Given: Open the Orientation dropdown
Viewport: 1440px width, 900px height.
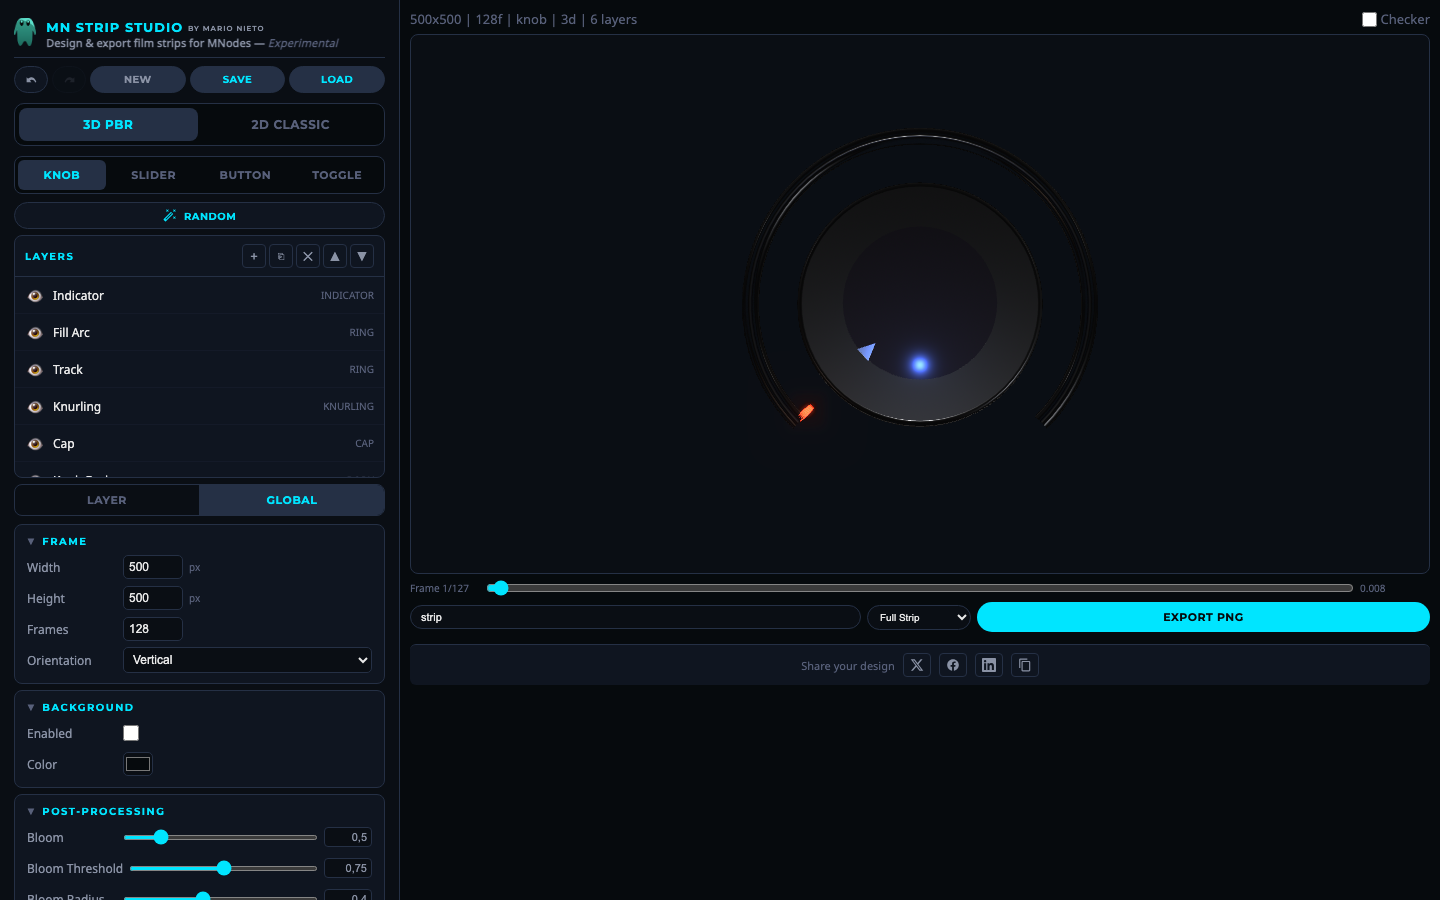Looking at the screenshot, I should (x=247, y=660).
